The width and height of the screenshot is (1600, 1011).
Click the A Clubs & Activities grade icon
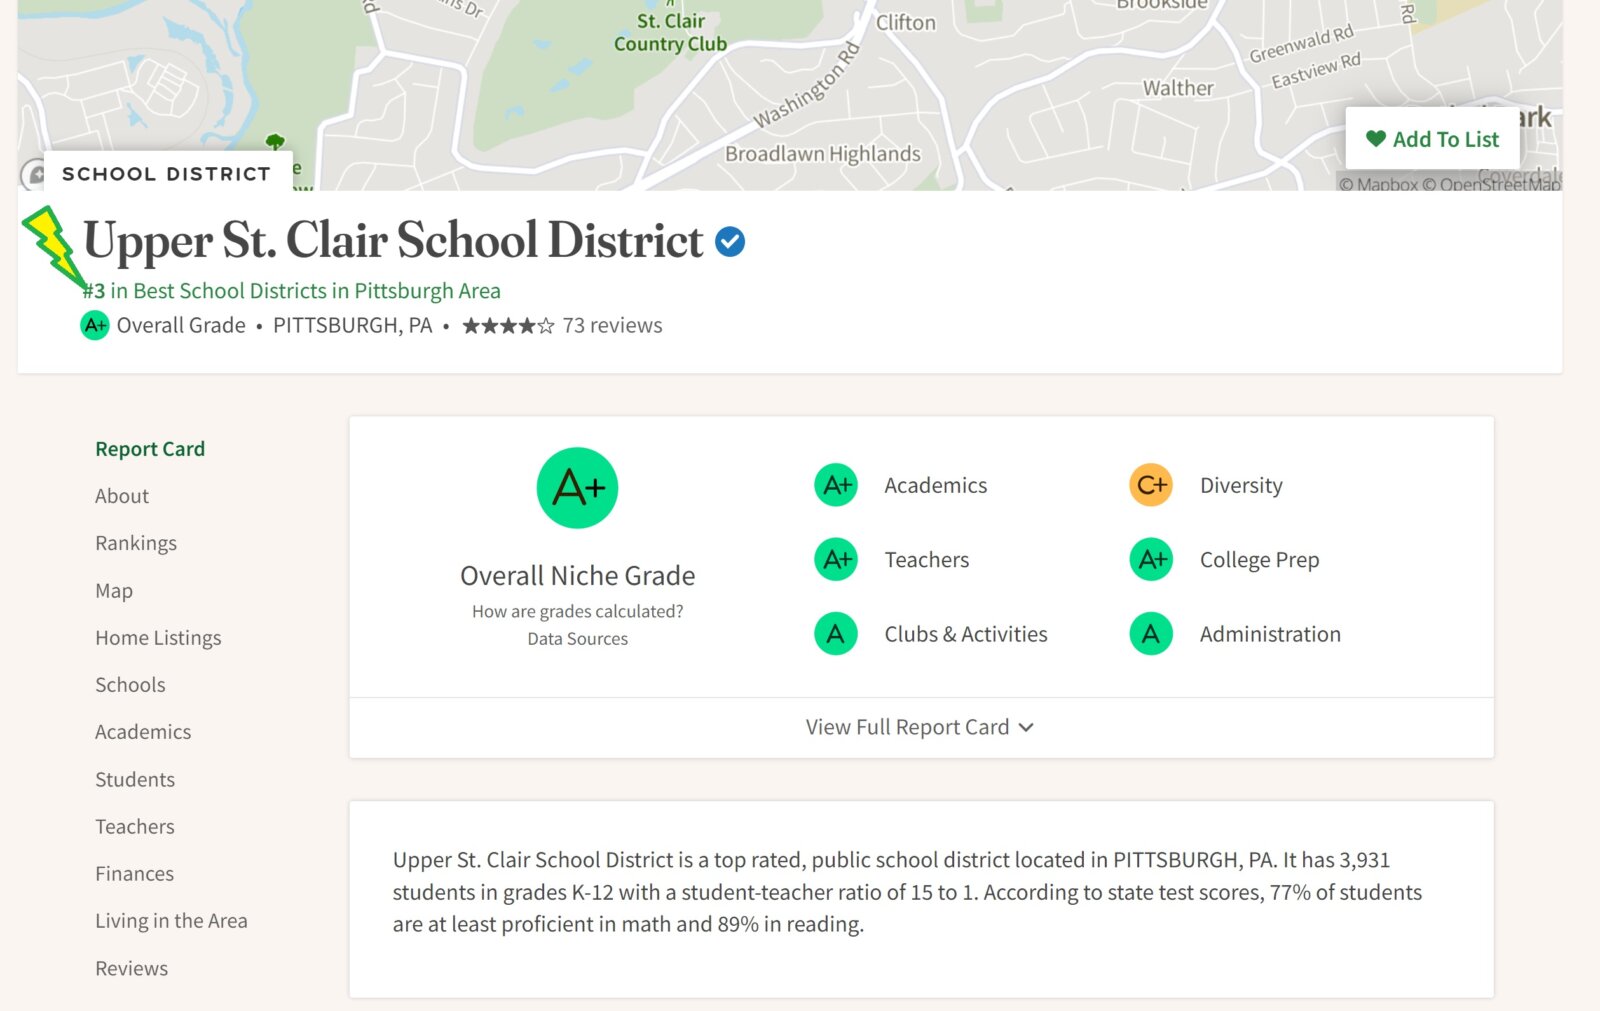(836, 634)
